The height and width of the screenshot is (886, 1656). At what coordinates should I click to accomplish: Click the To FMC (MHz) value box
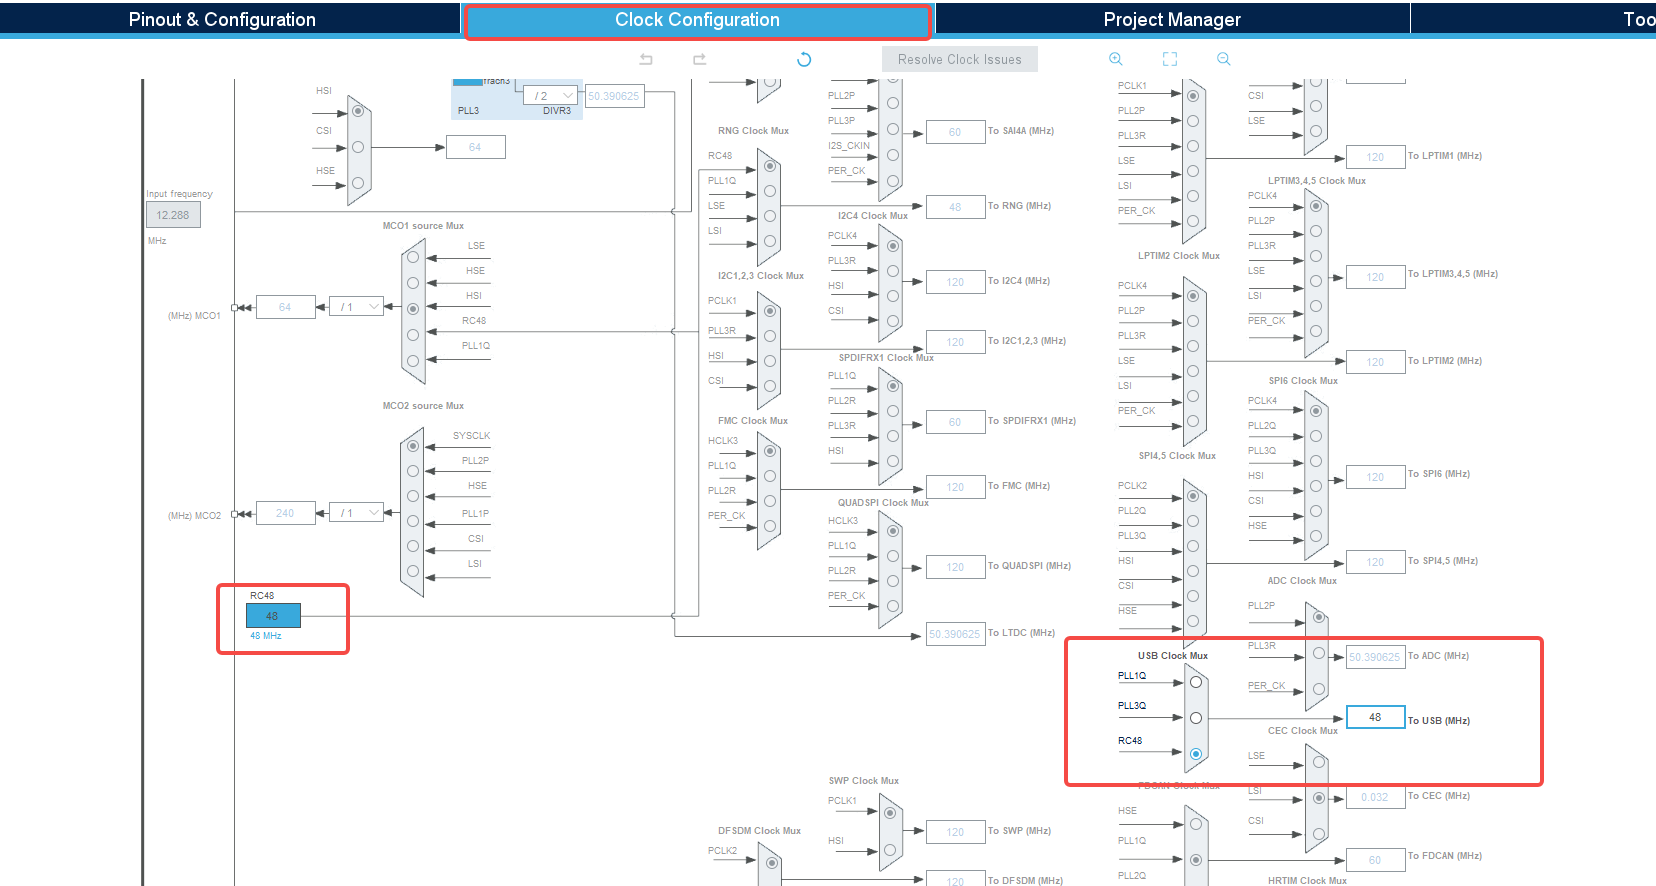(x=955, y=487)
